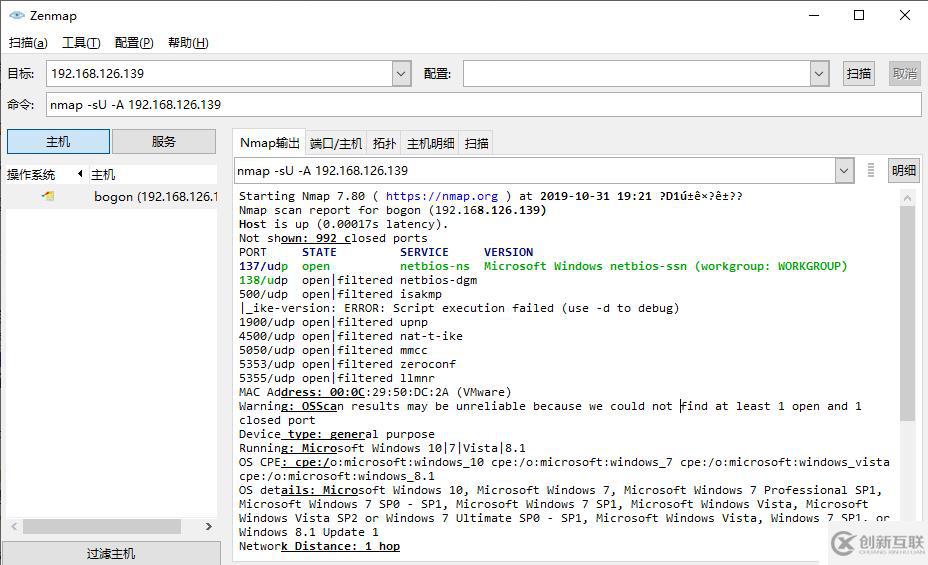Image resolution: width=928 pixels, height=565 pixels.
Task: Click the 'Device type: general purpose' line
Action: pos(336,434)
